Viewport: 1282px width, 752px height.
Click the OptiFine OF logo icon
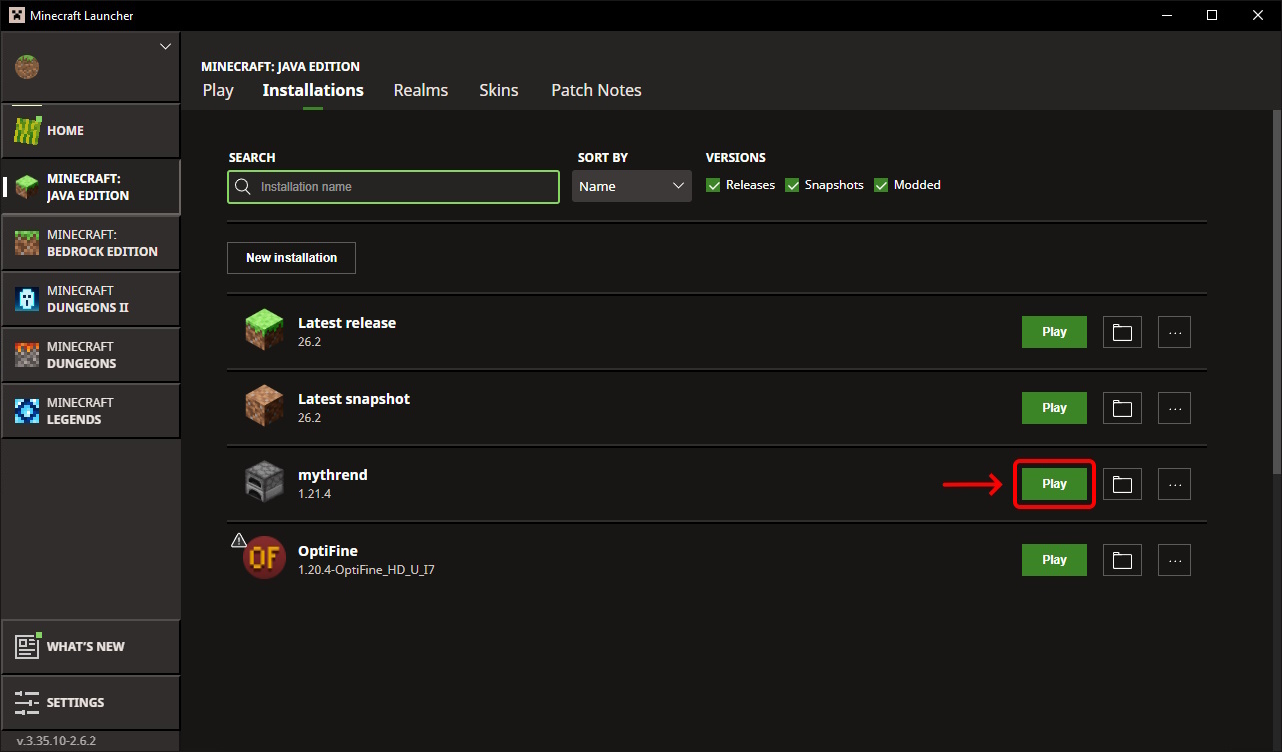coord(265,558)
